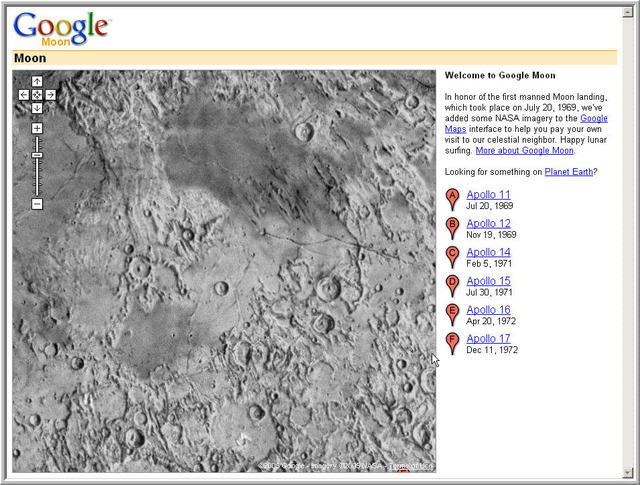
Task: Pan the map down with arrow button
Action: 37,108
